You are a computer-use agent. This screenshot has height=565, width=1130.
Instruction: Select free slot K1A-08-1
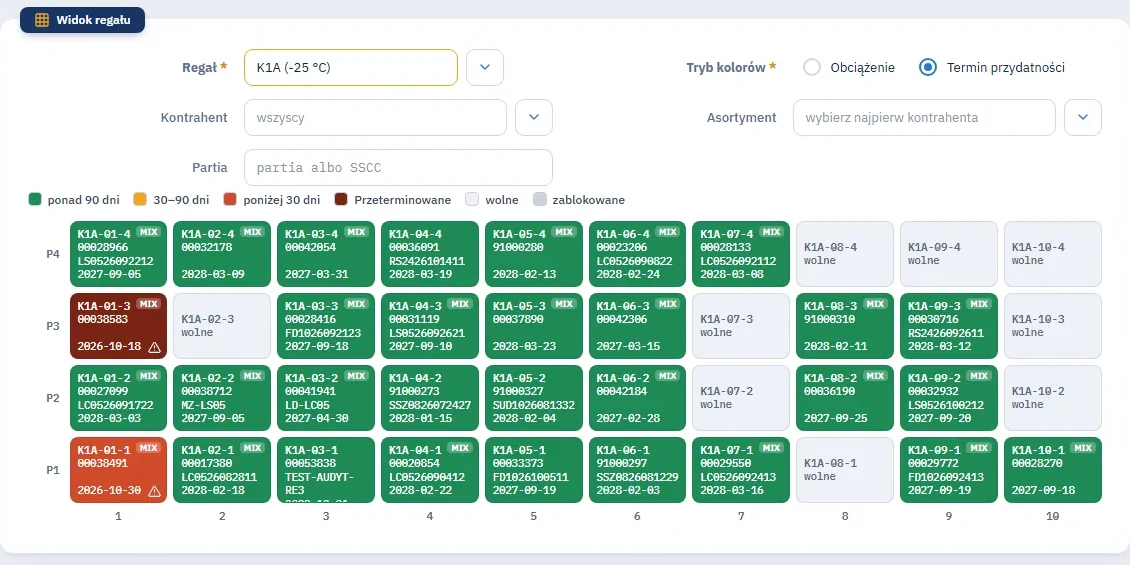tap(845, 470)
